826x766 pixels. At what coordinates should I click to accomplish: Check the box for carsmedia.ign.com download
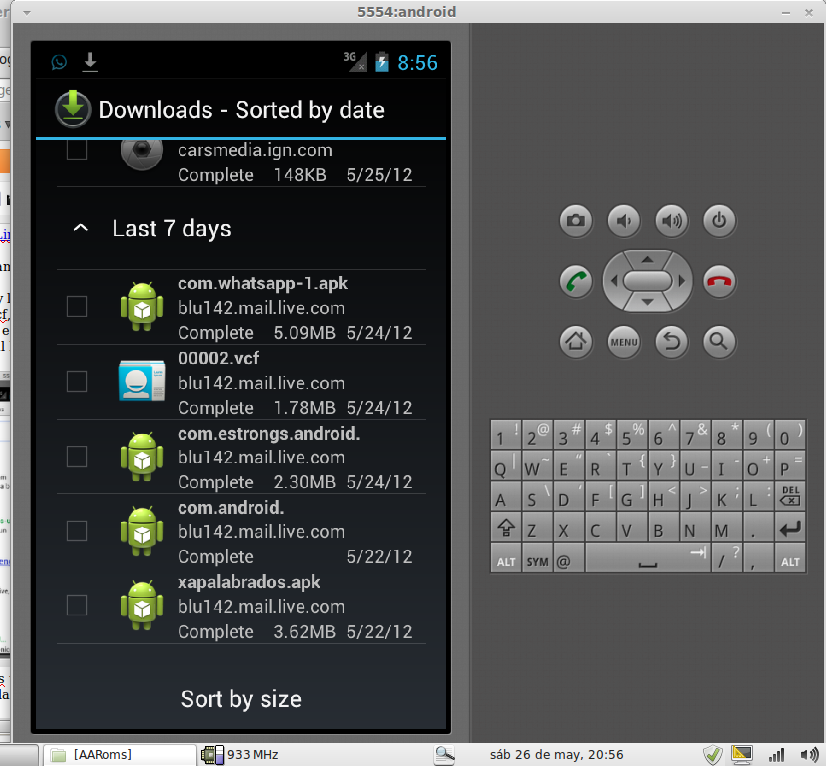pyautogui.click(x=77, y=150)
